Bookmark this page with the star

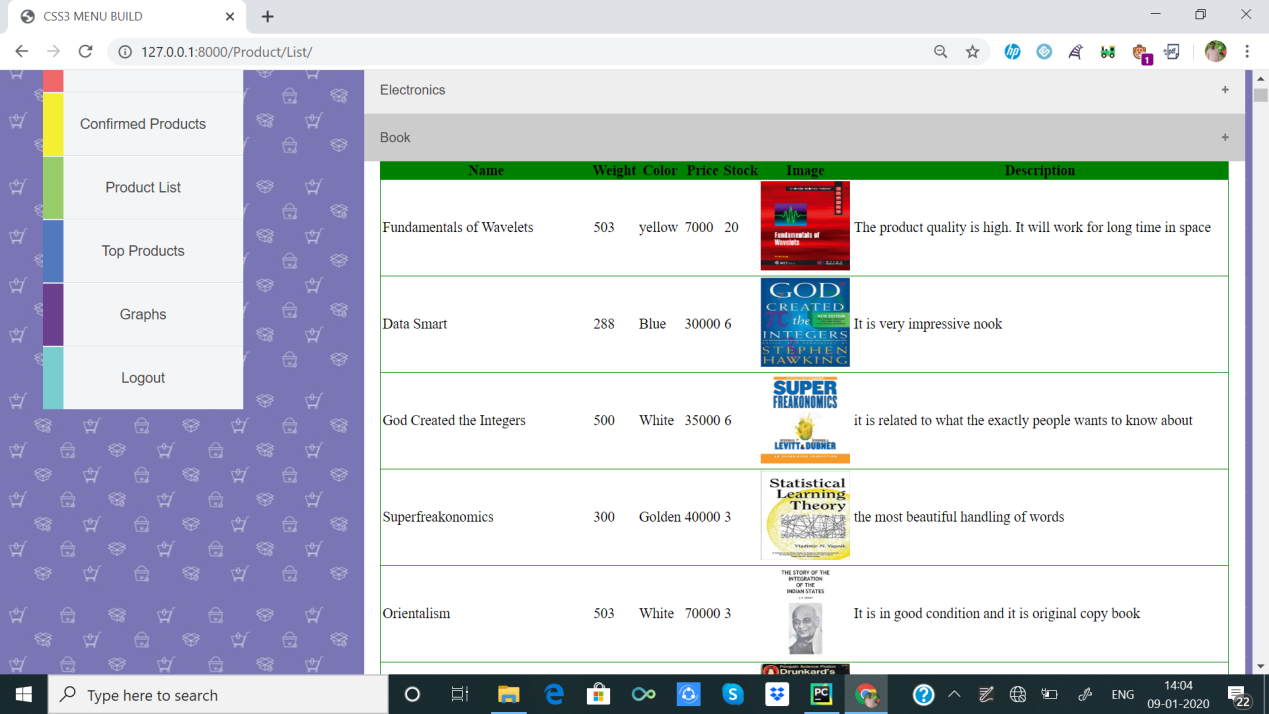pos(972,52)
